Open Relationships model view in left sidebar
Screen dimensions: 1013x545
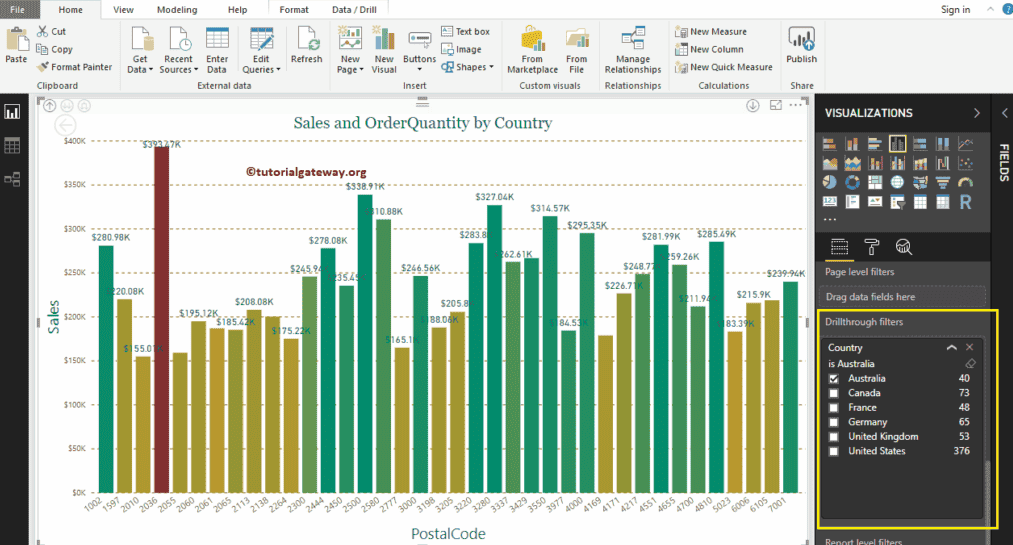[x=12, y=179]
